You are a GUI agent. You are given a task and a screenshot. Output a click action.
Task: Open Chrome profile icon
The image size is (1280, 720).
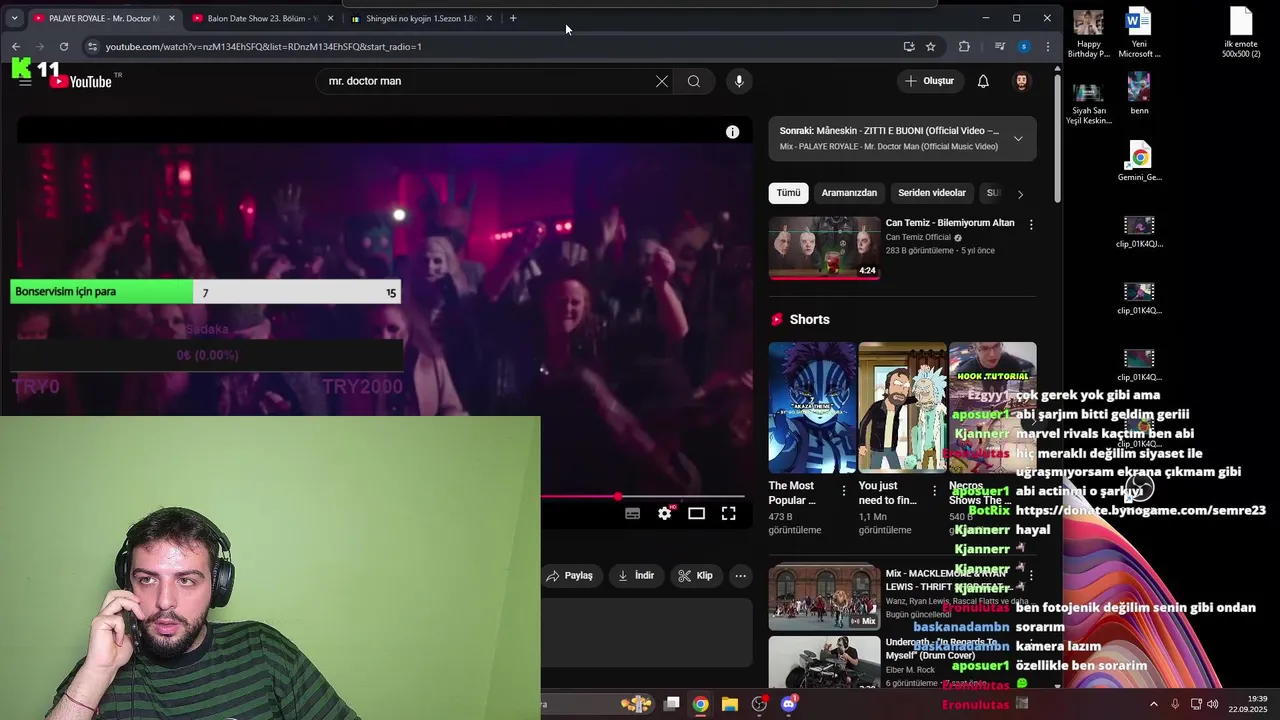coord(1024,46)
